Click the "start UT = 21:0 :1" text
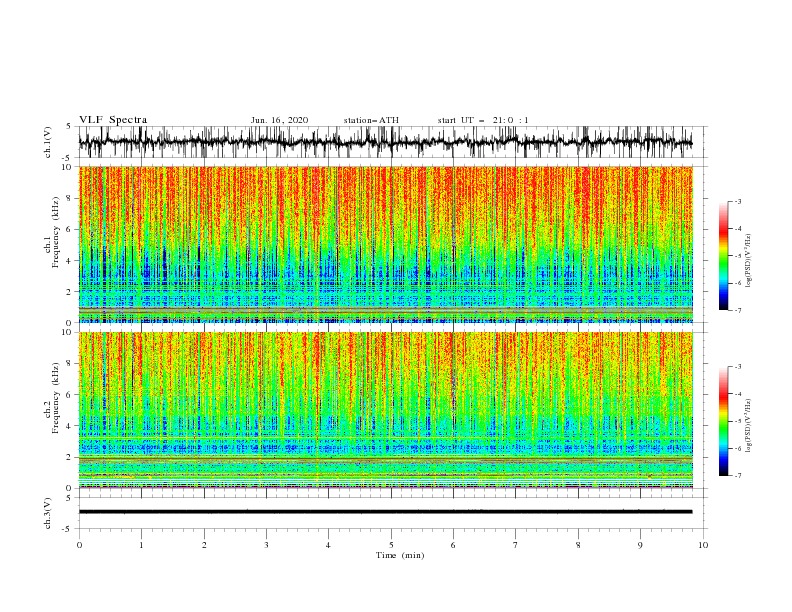Screen dimensions: 792x612 [483, 120]
